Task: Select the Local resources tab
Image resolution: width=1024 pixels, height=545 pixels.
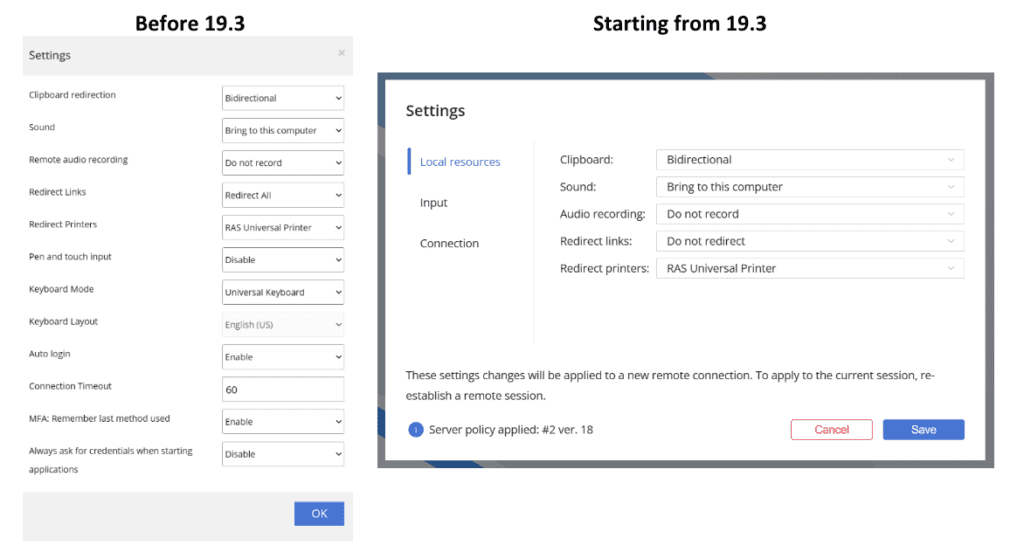Action: (x=460, y=162)
